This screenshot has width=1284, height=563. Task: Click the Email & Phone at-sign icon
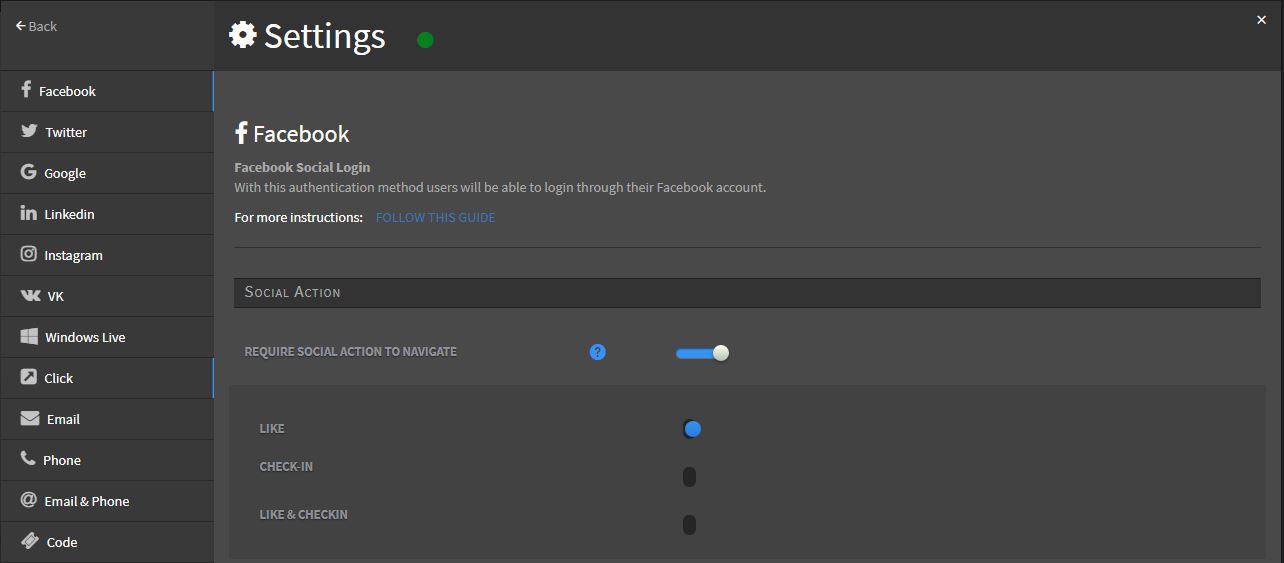pyautogui.click(x=28, y=500)
